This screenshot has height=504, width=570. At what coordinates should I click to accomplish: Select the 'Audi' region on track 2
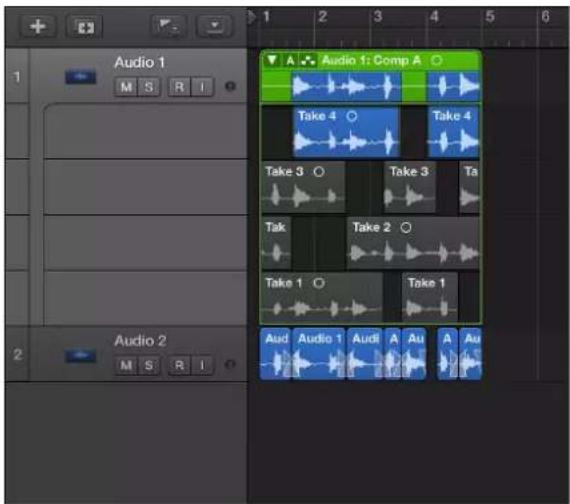pos(365,354)
